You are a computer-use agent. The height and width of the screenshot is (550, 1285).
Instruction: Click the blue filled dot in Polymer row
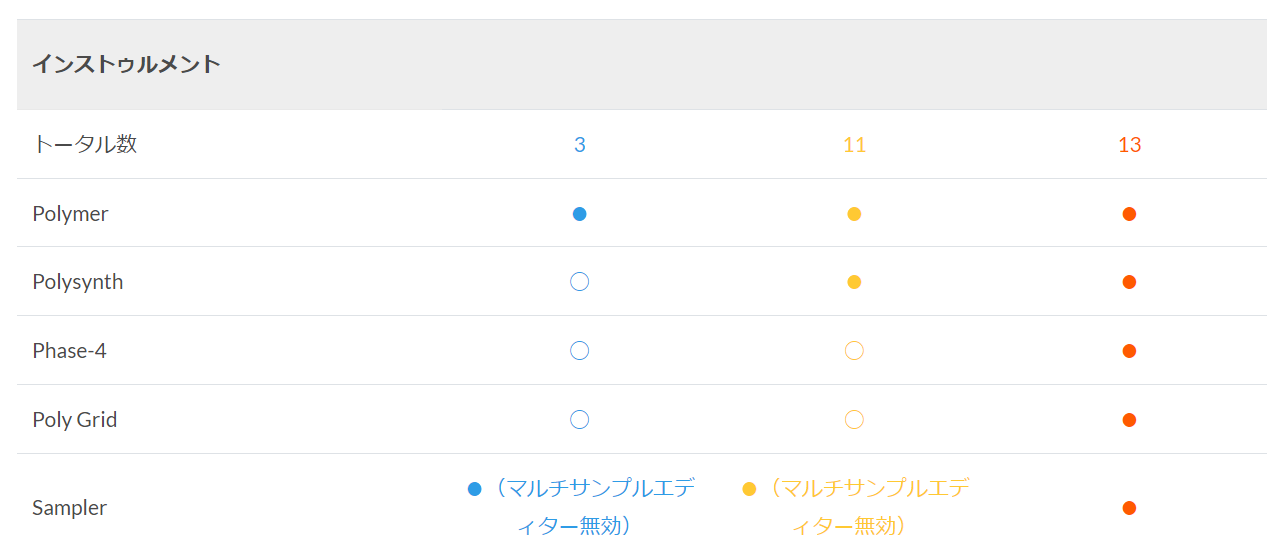point(579,214)
